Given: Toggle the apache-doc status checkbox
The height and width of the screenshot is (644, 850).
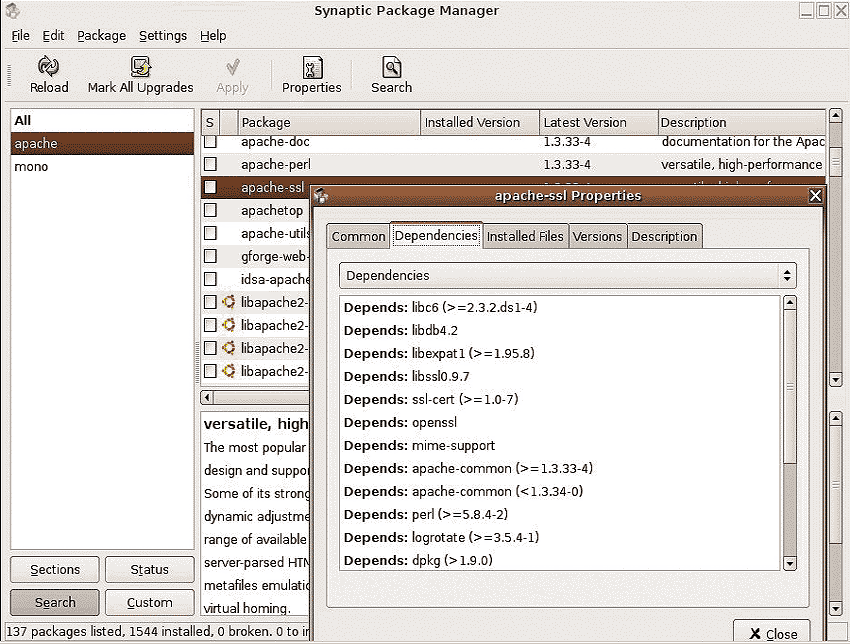Looking at the screenshot, I should click(x=210, y=141).
